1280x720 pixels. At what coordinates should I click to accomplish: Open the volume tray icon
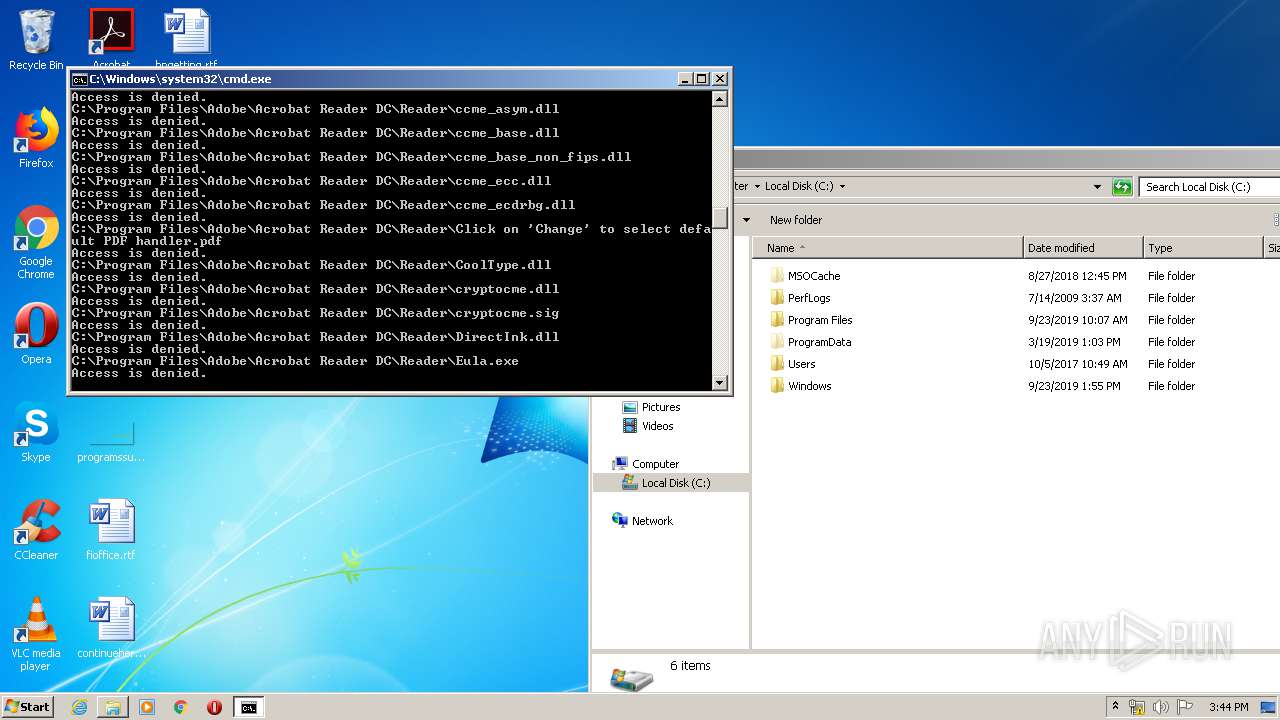tap(1162, 707)
